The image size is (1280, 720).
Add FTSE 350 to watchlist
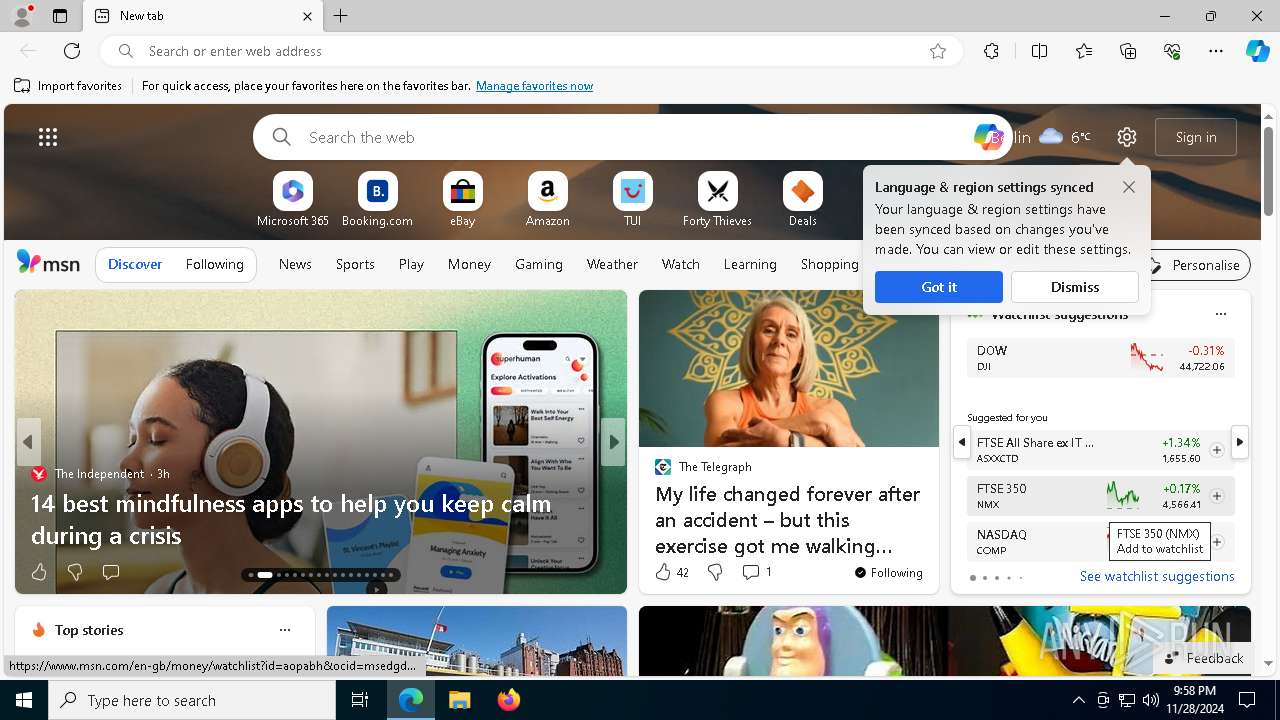click(x=1217, y=496)
